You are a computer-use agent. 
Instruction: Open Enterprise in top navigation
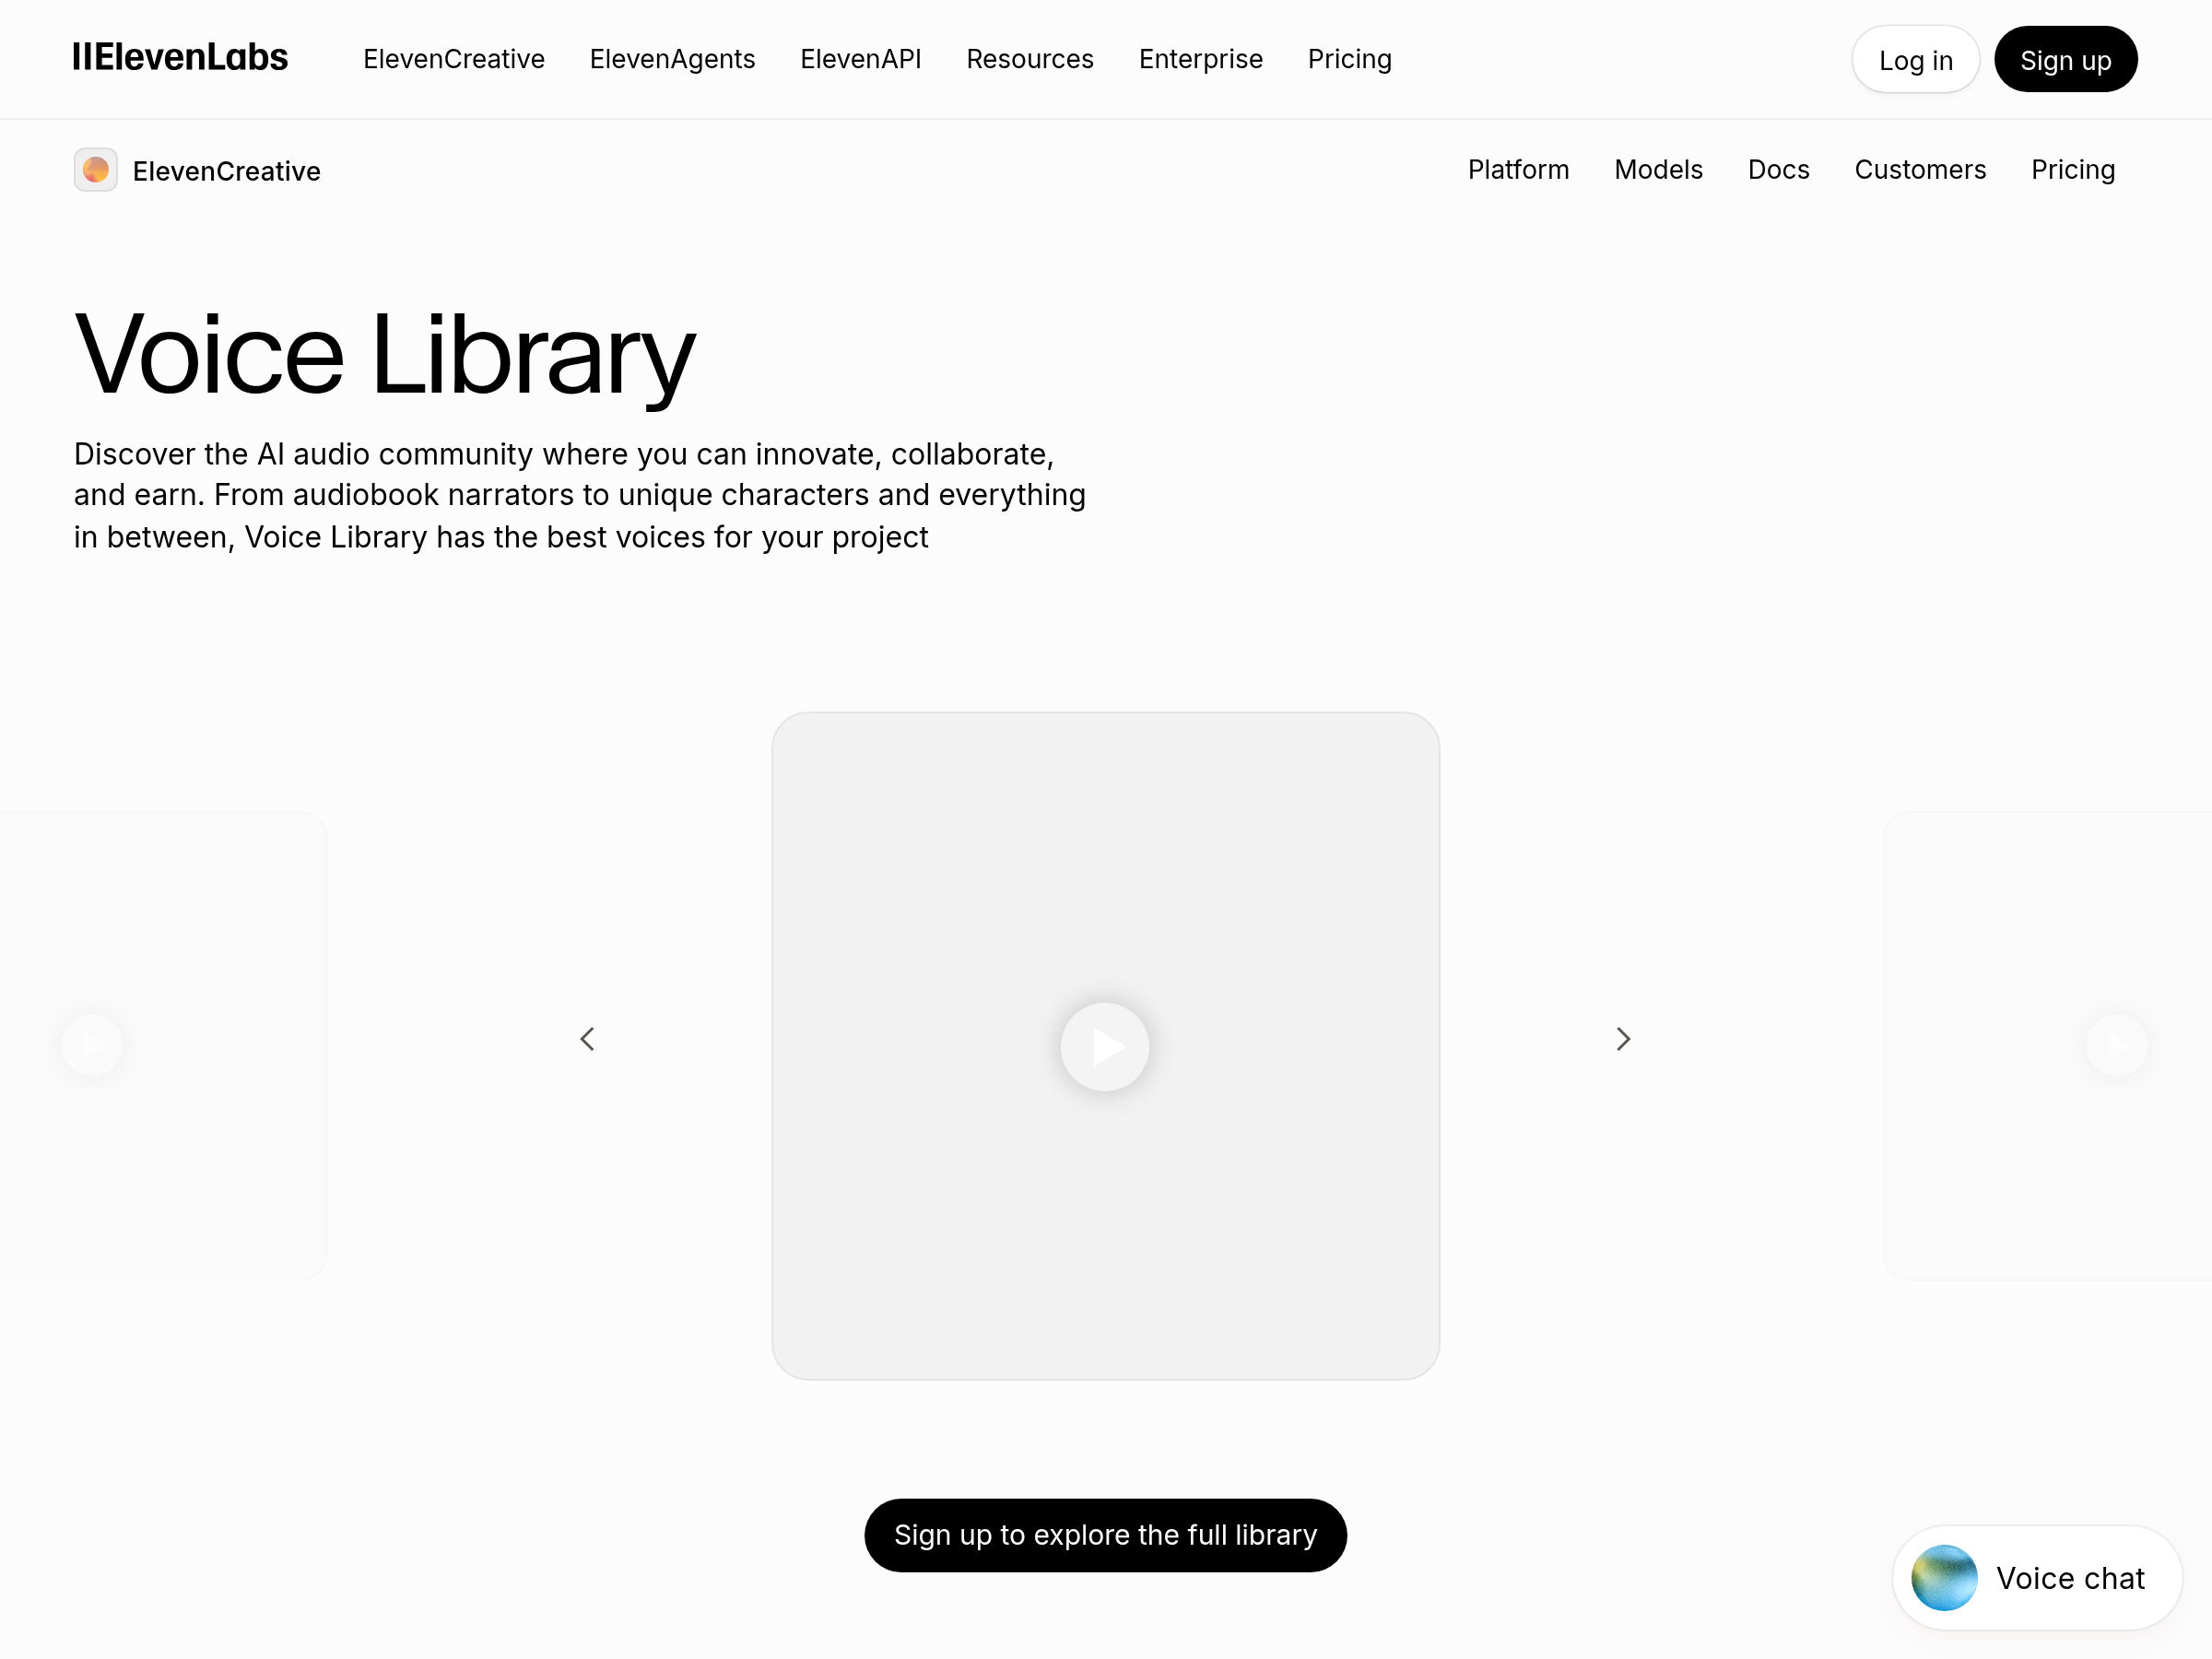pyautogui.click(x=1201, y=59)
